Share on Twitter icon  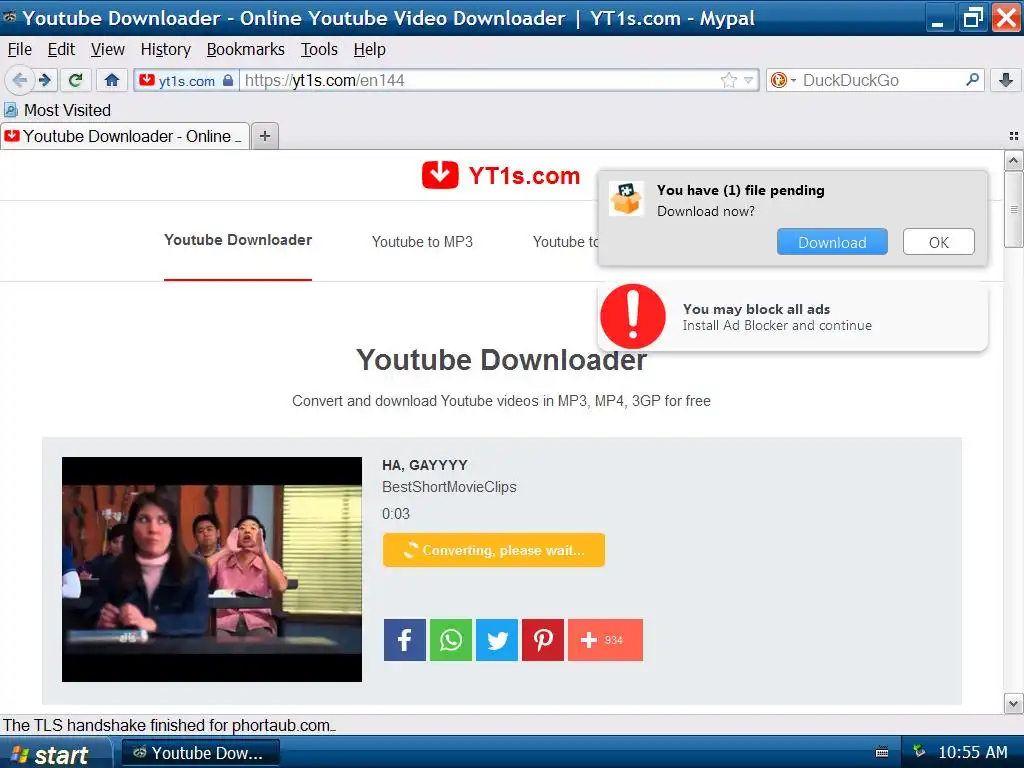tap(497, 640)
